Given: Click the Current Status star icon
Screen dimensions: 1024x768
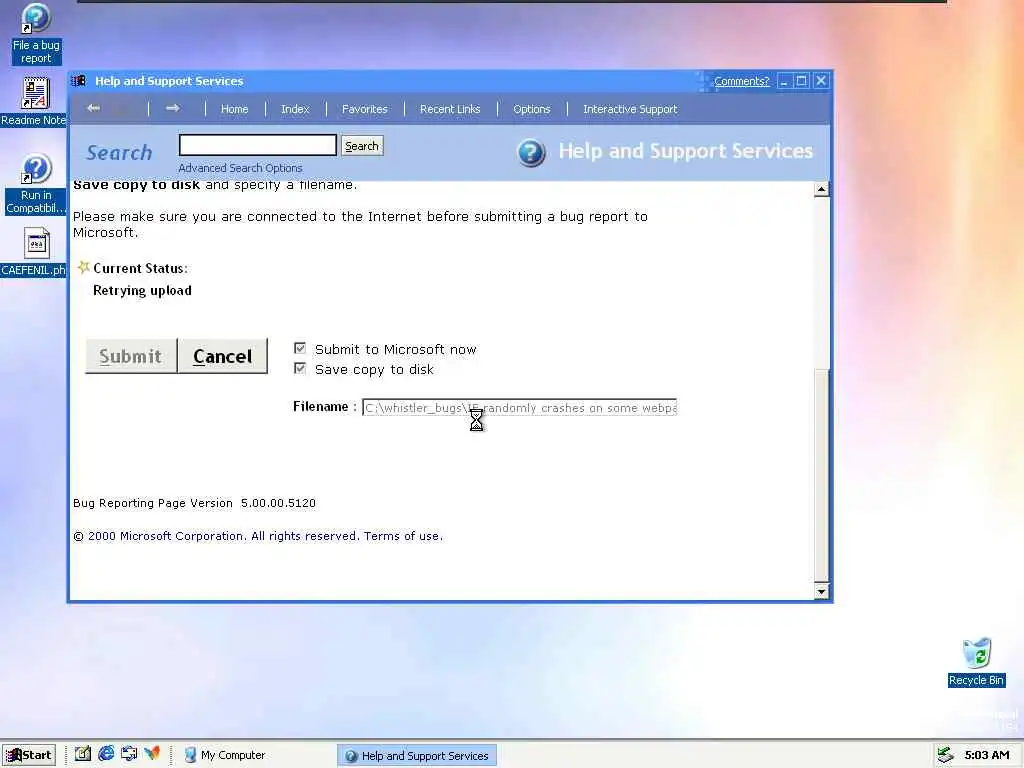Looking at the screenshot, I should (x=83, y=267).
